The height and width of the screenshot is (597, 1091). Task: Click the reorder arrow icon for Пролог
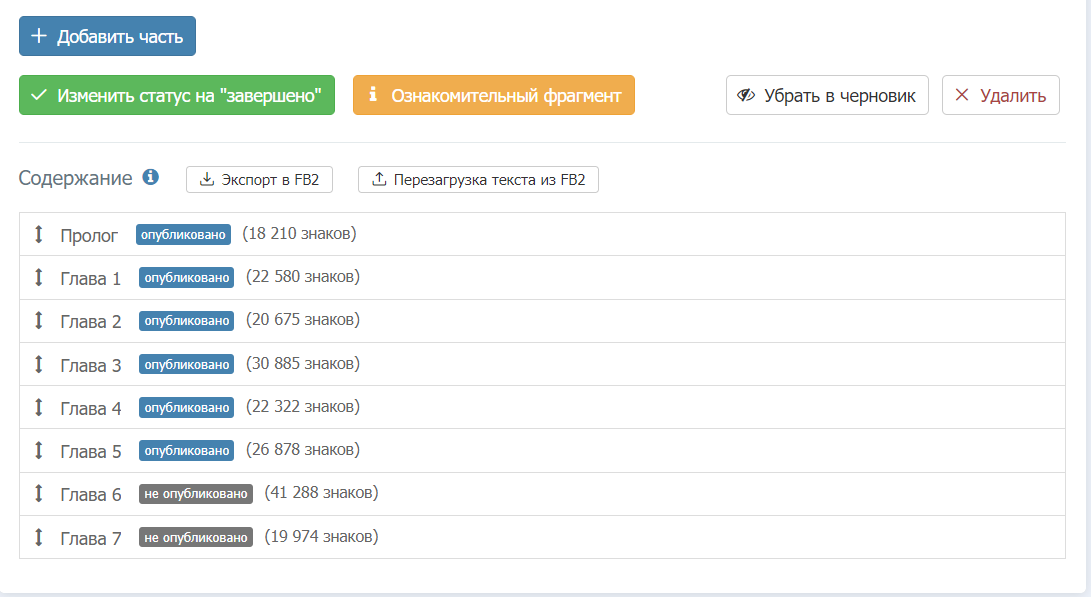coord(39,234)
